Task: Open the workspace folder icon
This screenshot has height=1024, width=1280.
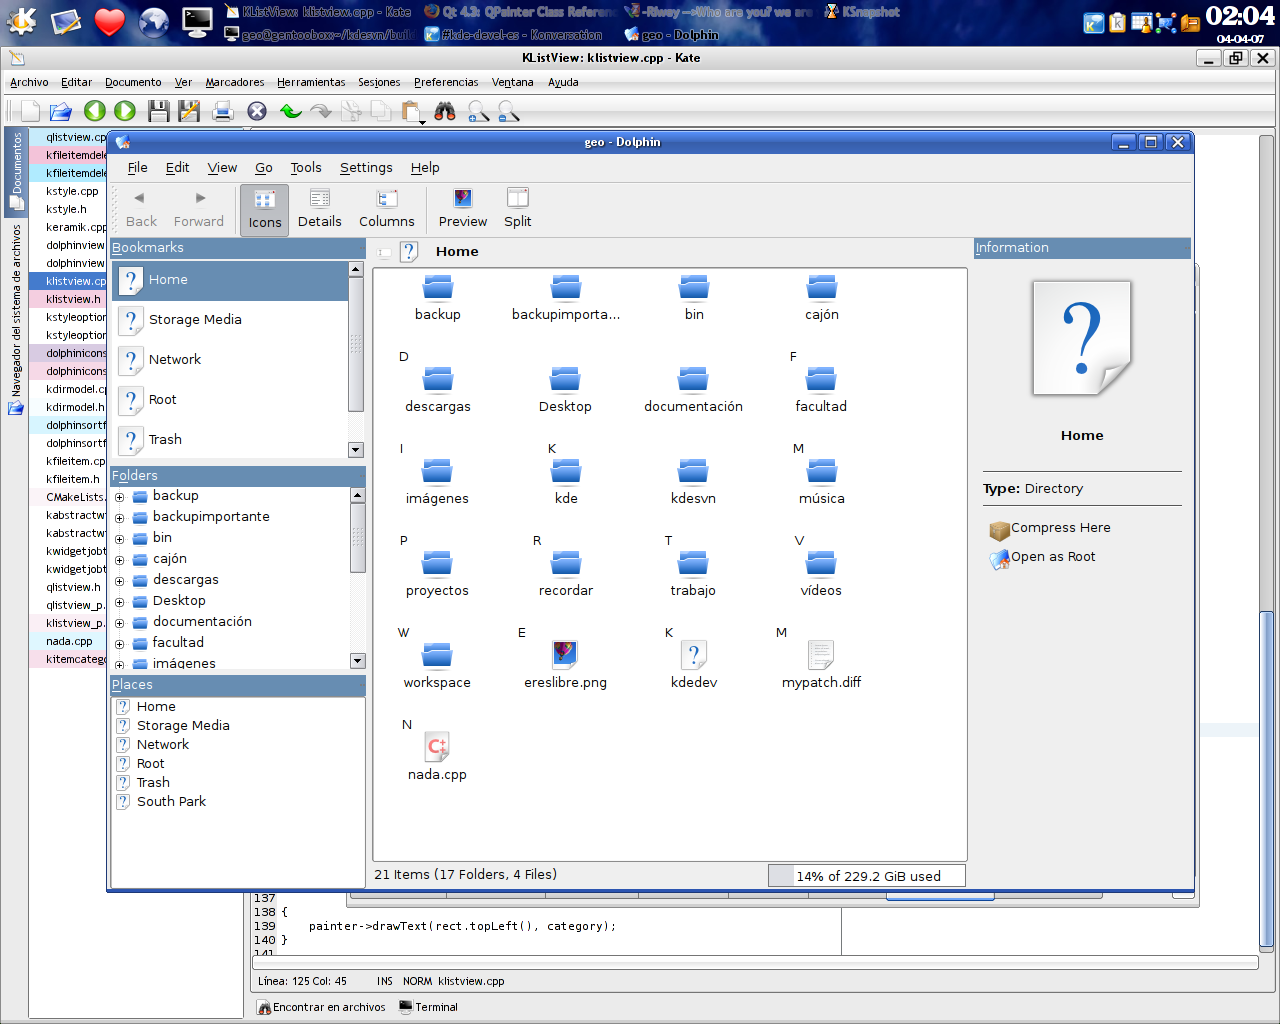Action: click(437, 654)
